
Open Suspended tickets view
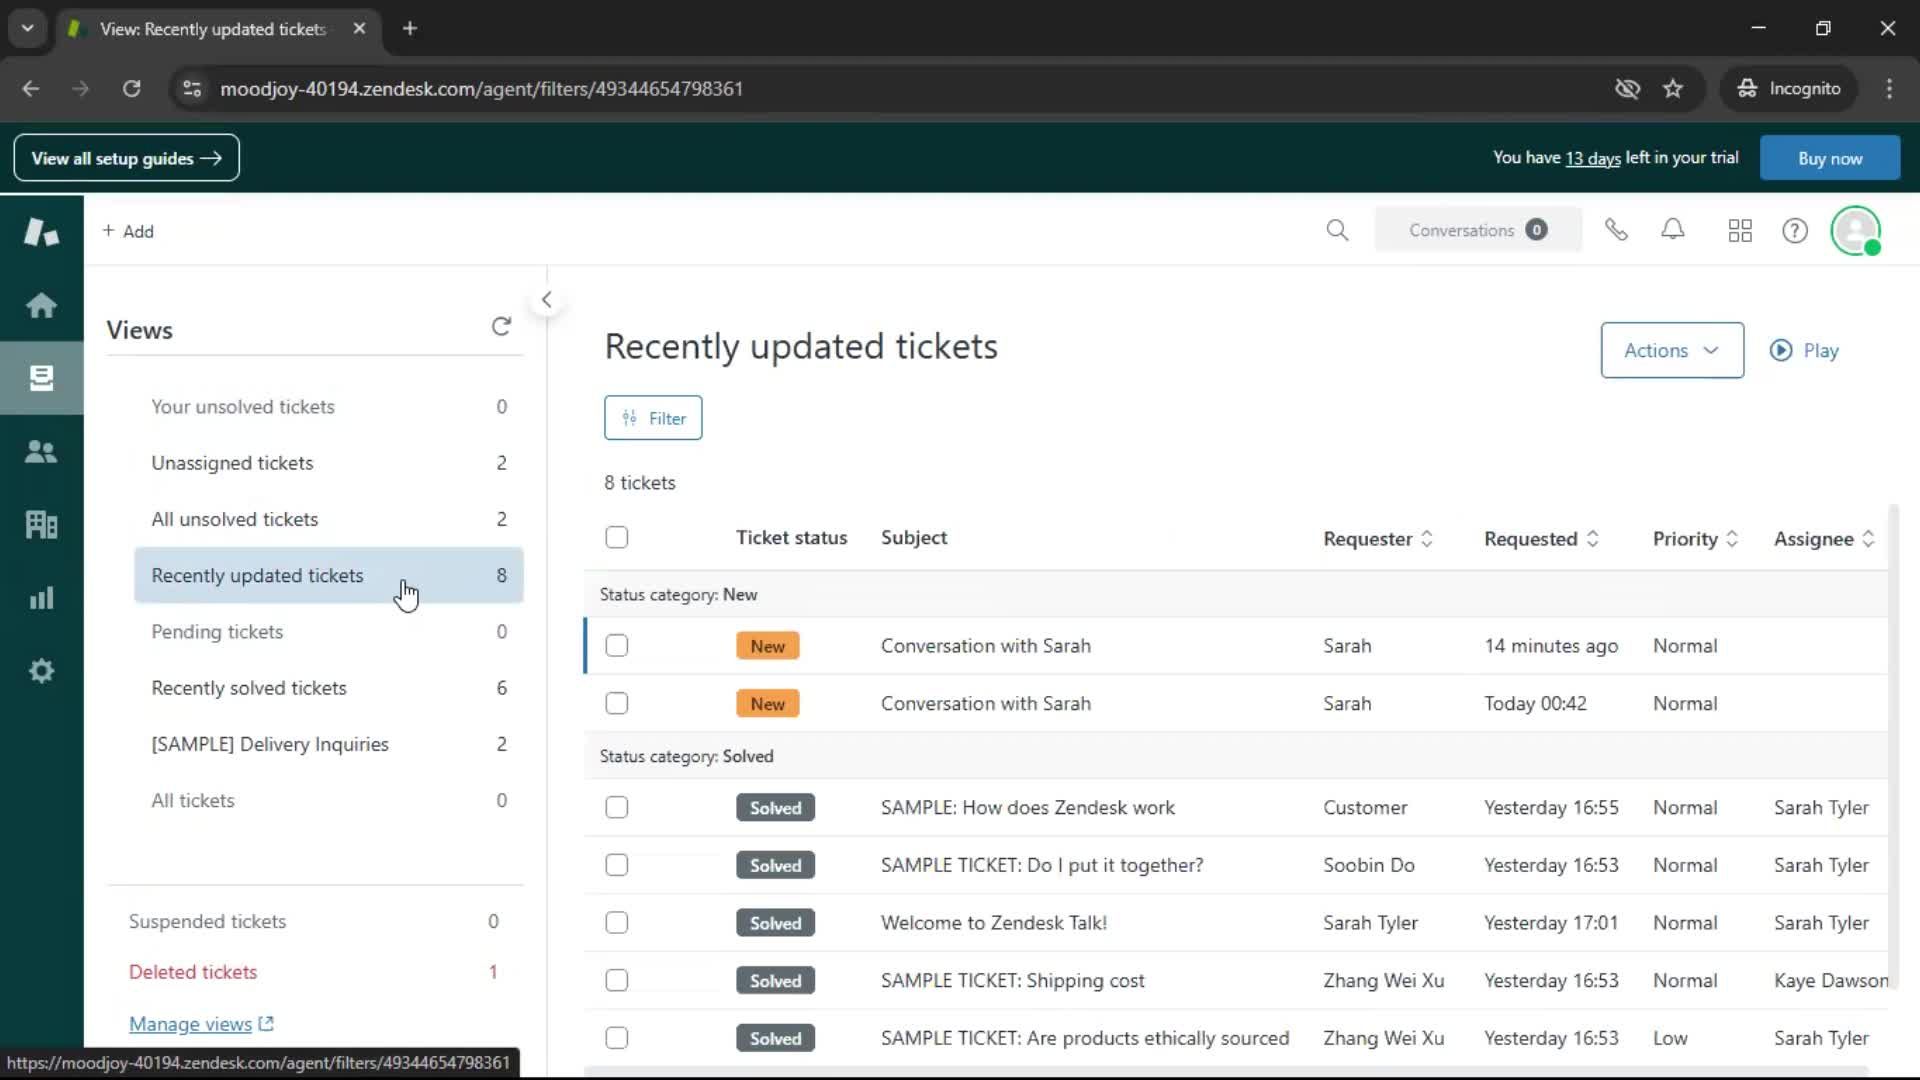click(x=315, y=921)
